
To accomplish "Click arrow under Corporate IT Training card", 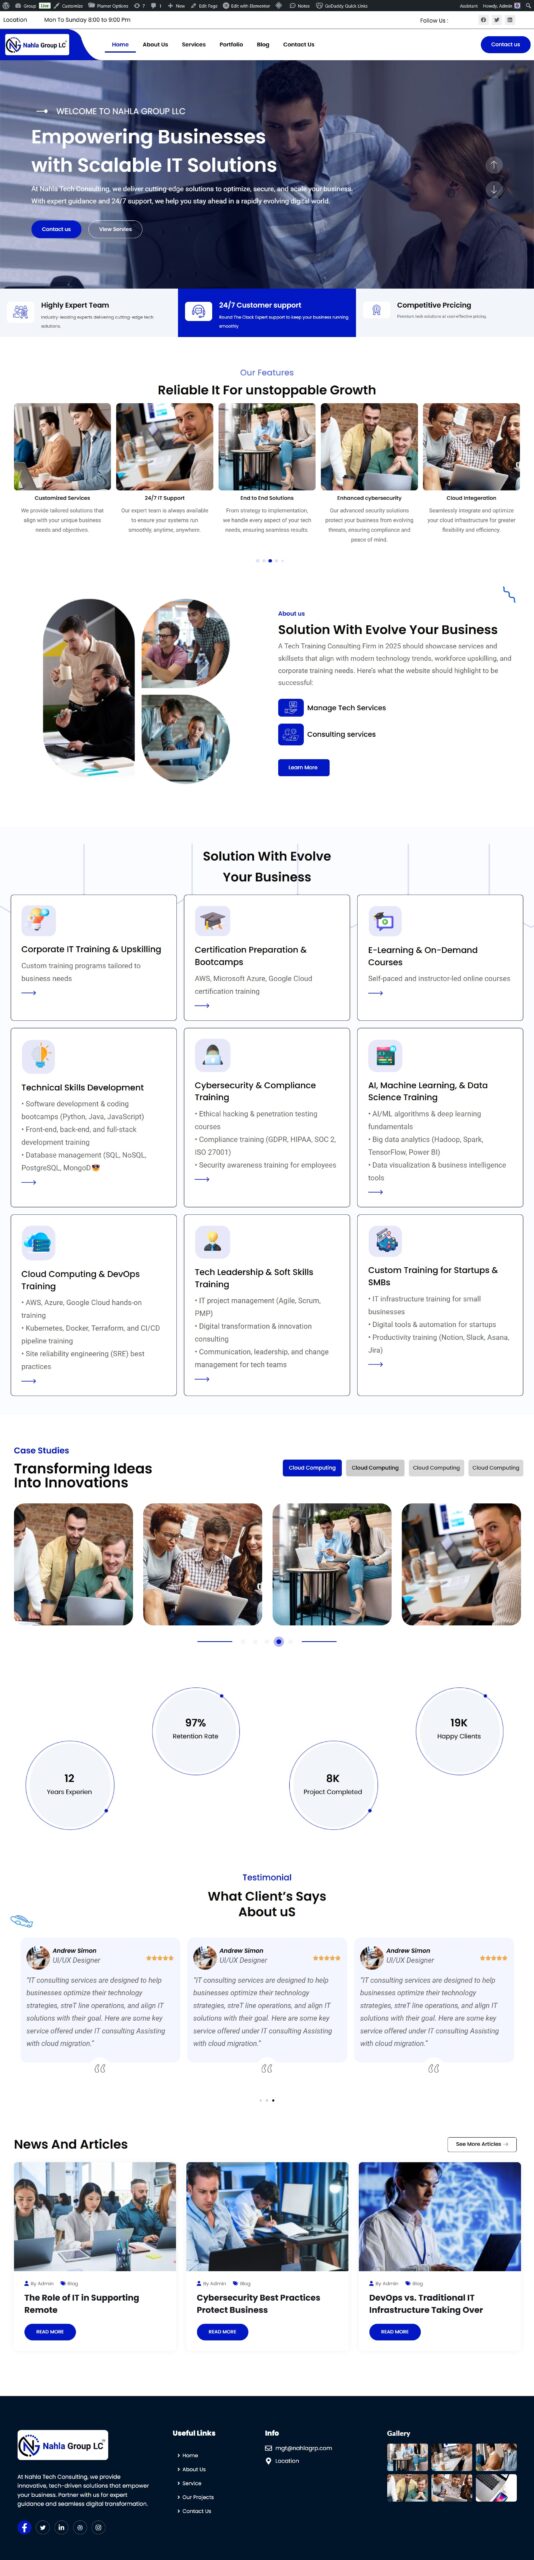I will 28,993.
